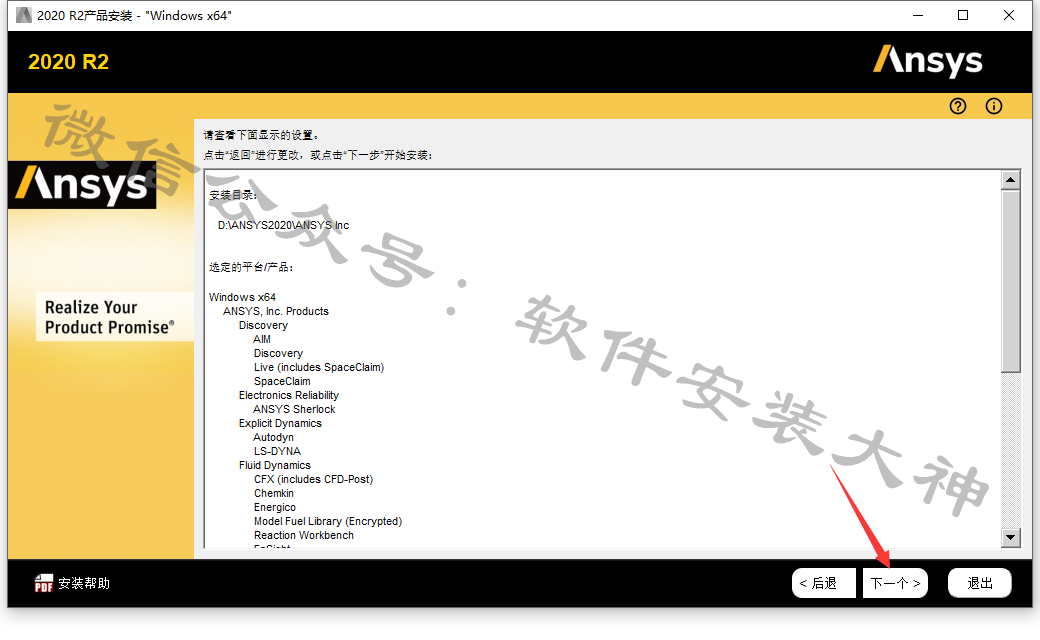Click the Ansys title bar app icon
This screenshot has width=1040, height=640.
tap(24, 15)
